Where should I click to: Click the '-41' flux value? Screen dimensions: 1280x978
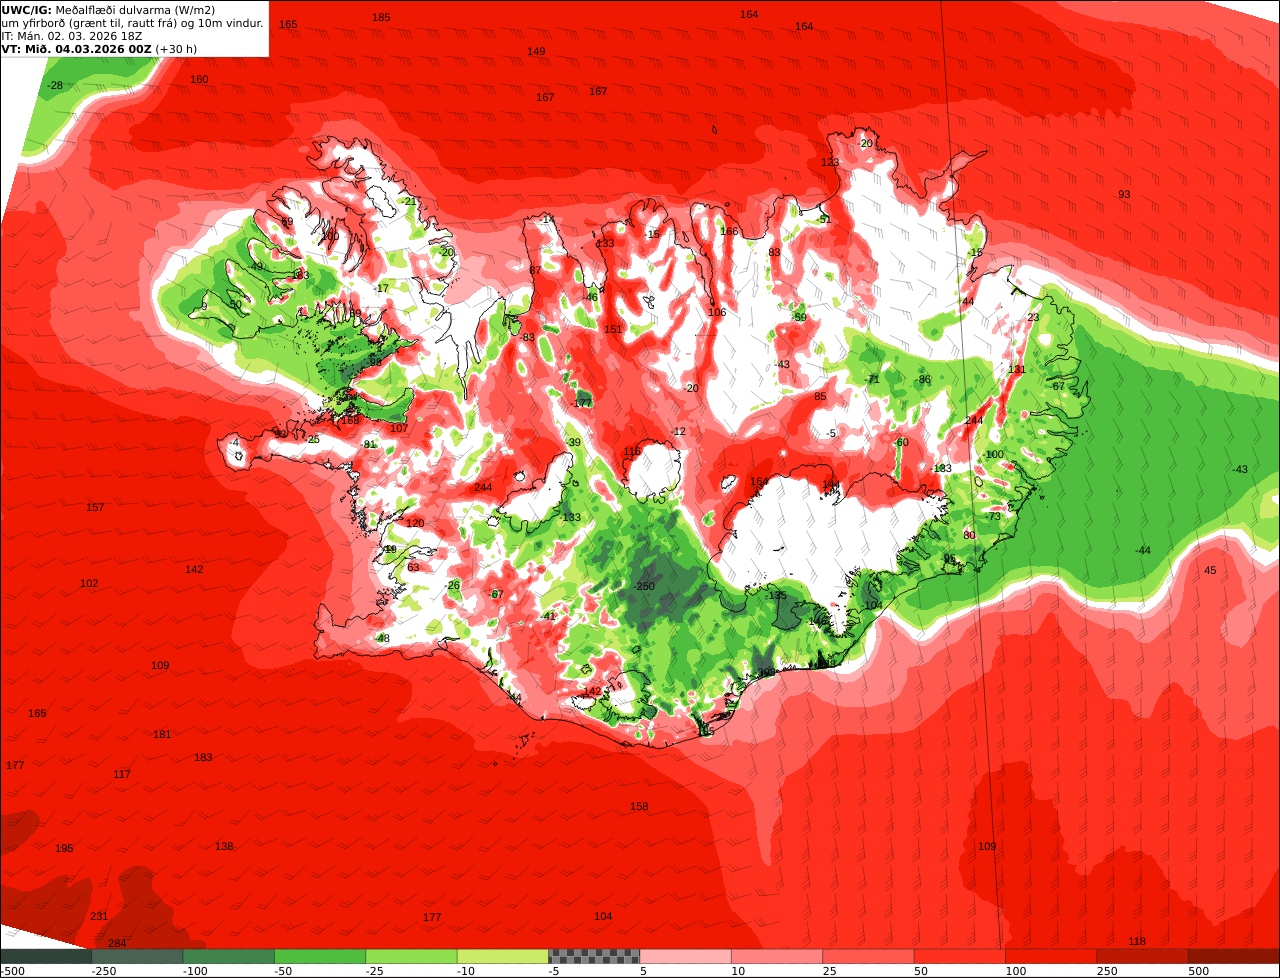(x=548, y=616)
